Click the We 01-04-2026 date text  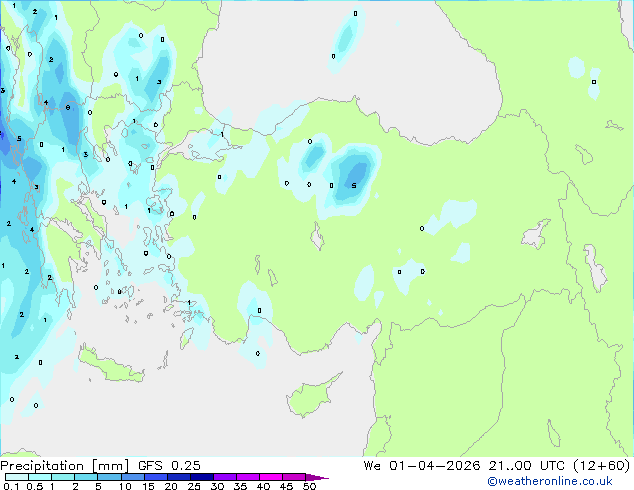click(422, 466)
